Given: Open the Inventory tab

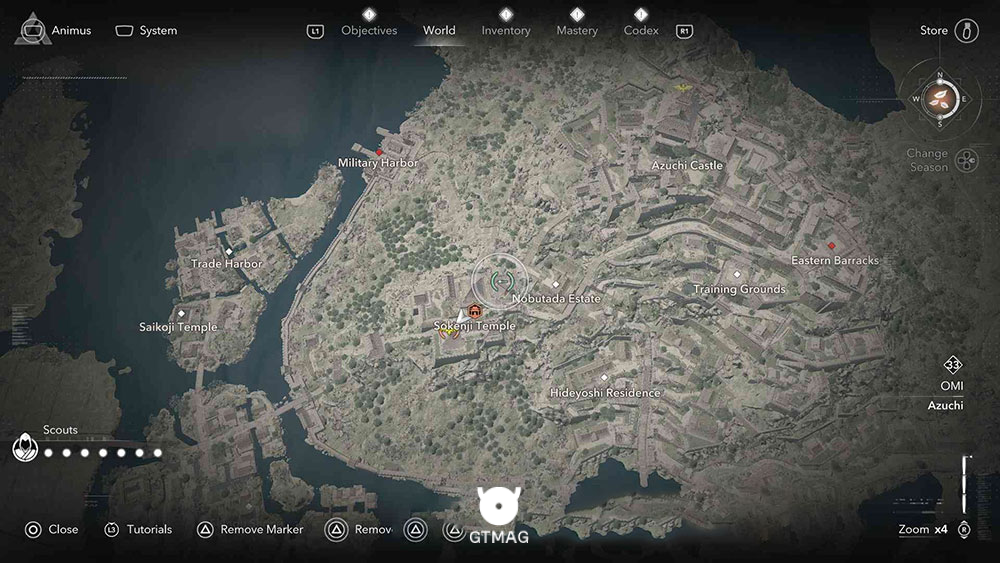Looking at the screenshot, I should click(506, 30).
